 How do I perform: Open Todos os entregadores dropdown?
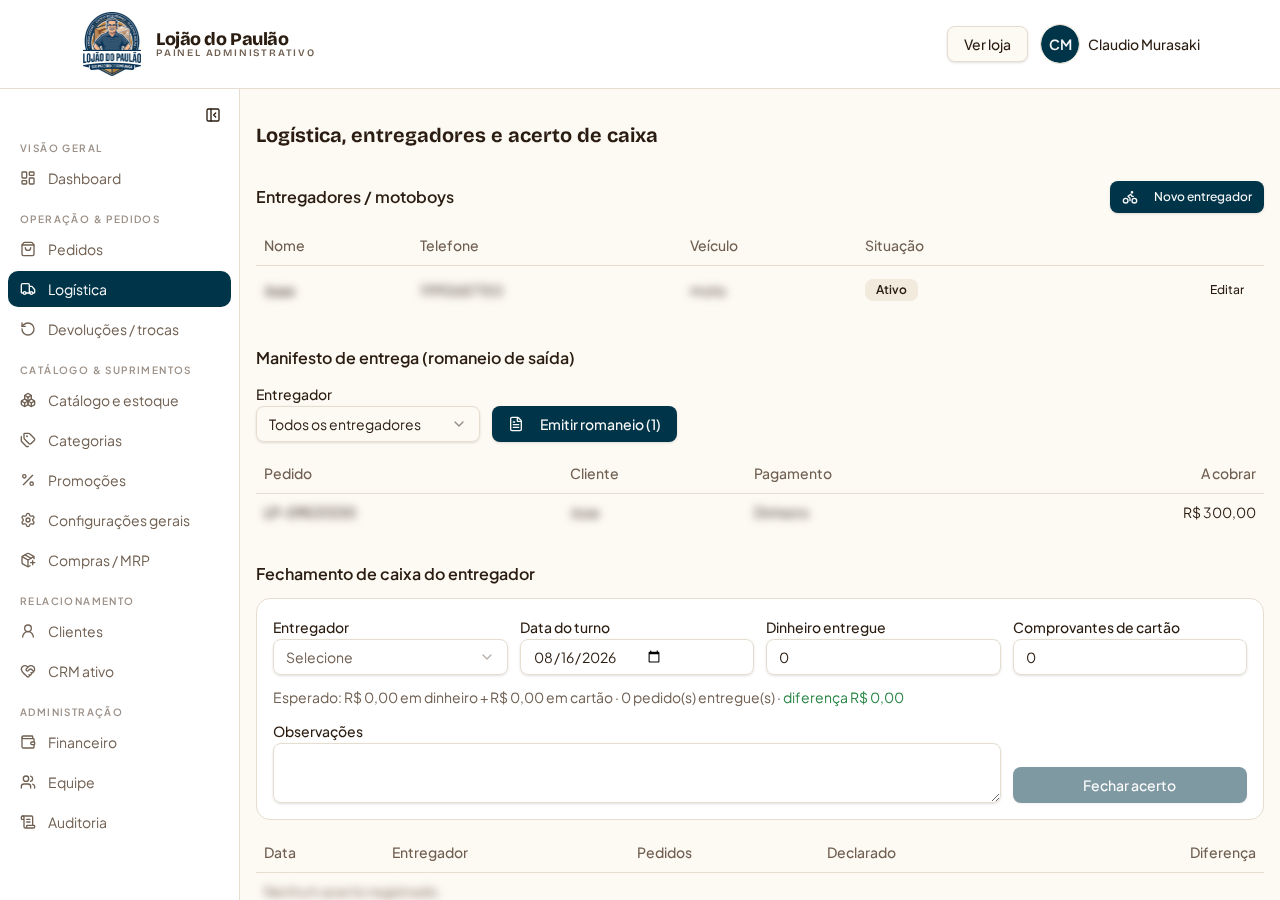[368, 424]
